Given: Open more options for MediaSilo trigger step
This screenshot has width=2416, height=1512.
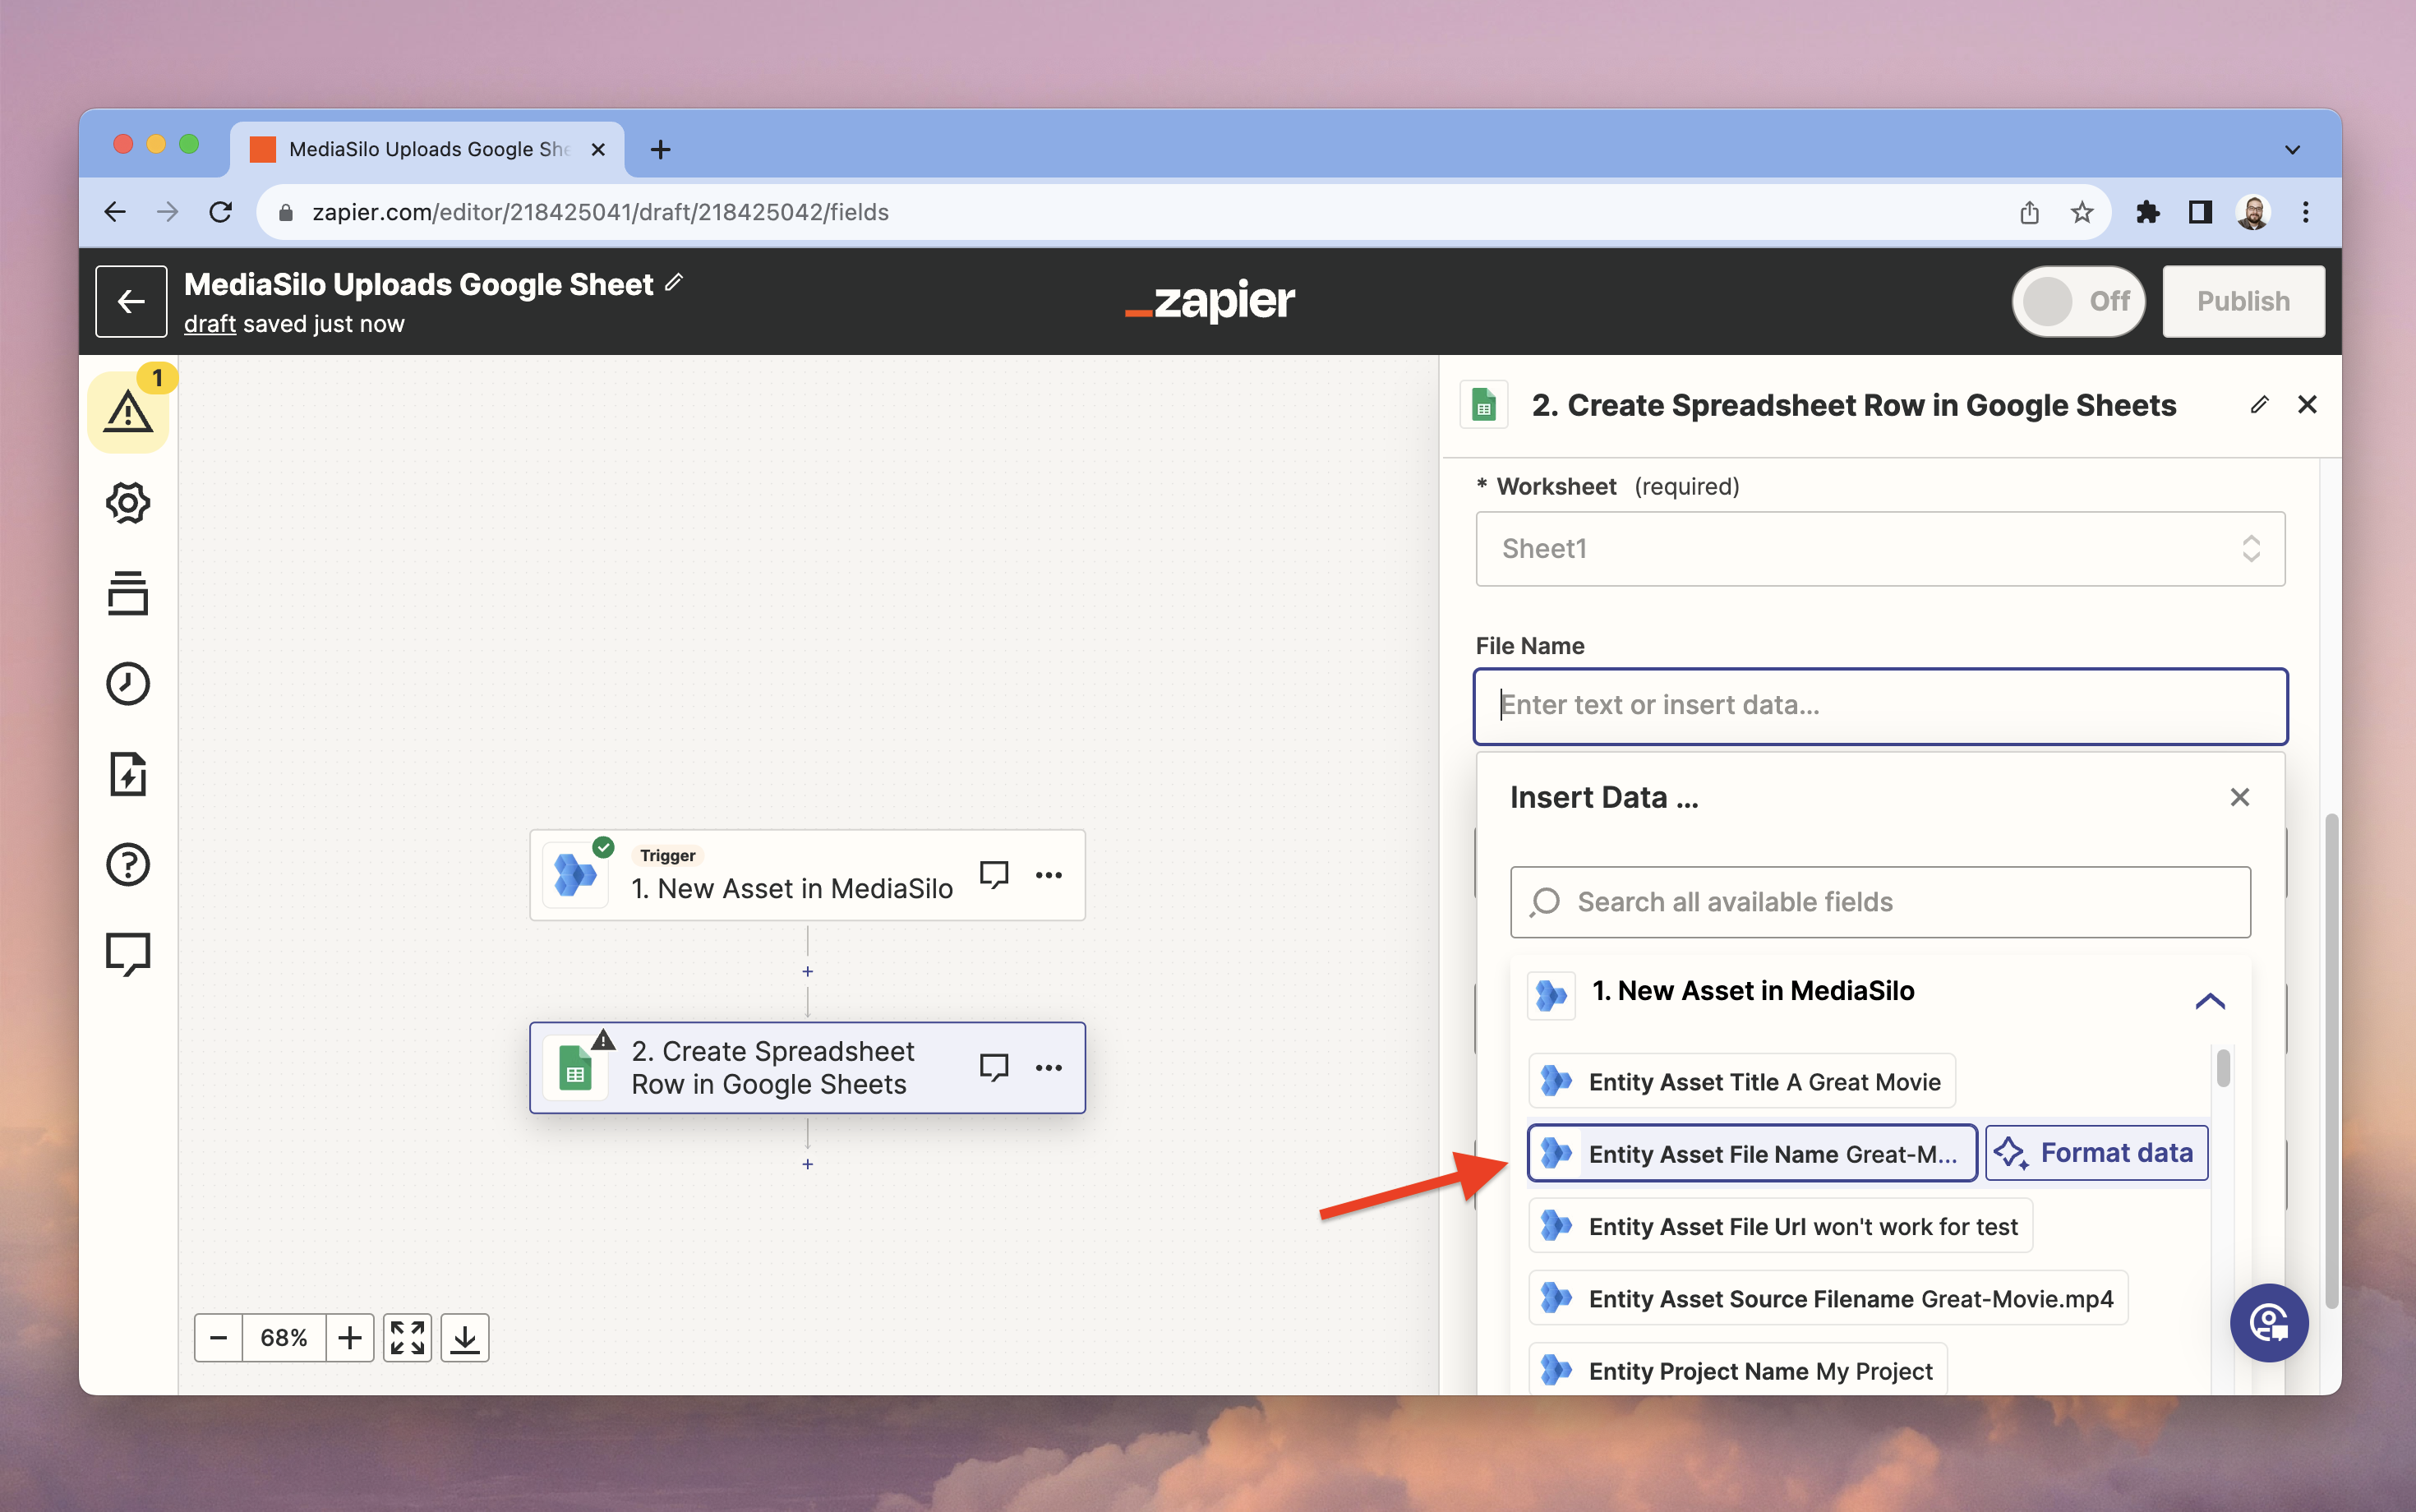Looking at the screenshot, I should 1048,875.
